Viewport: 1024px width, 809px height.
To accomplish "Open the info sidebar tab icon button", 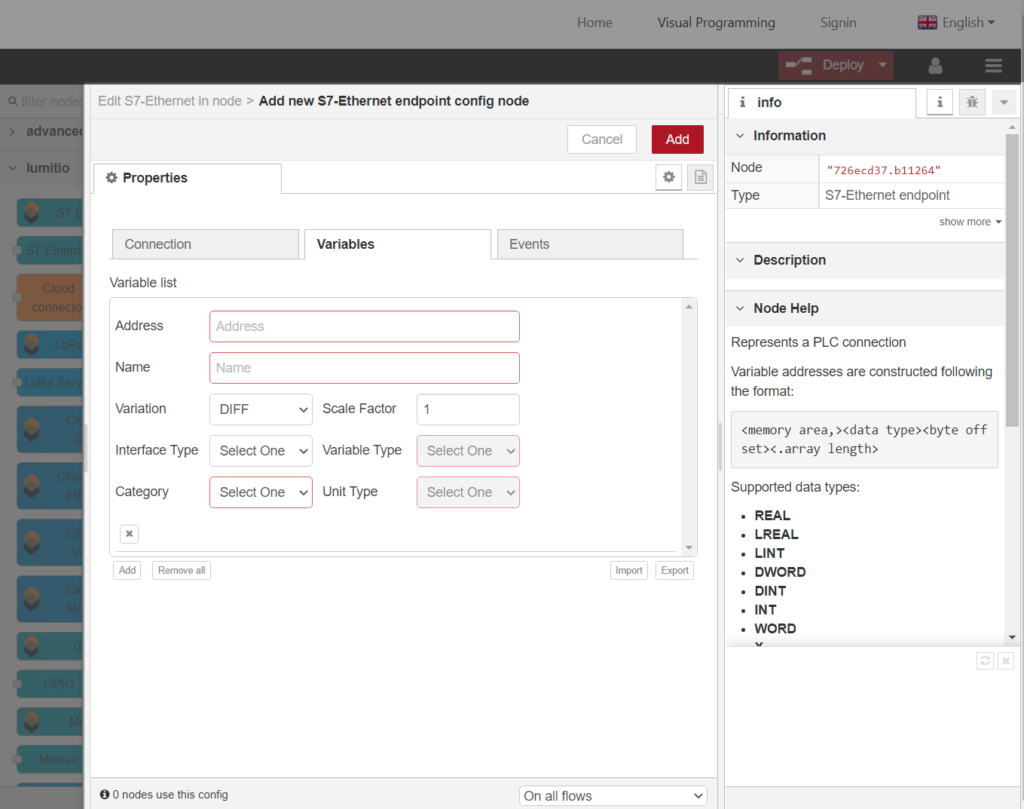I will coord(940,102).
